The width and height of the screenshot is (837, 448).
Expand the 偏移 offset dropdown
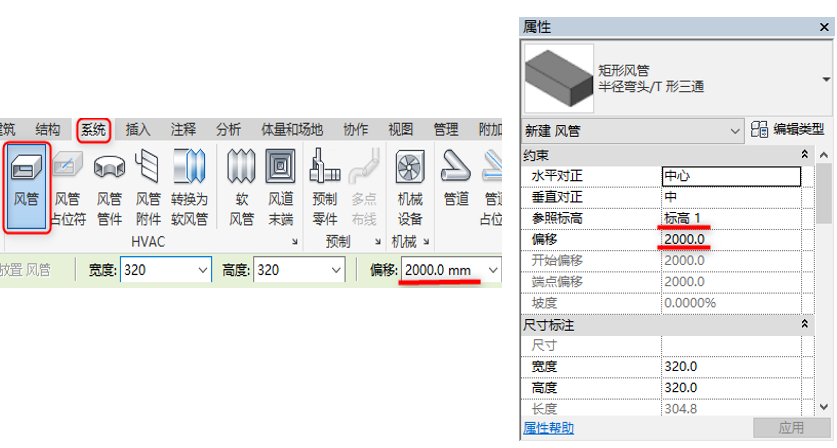[492, 270]
